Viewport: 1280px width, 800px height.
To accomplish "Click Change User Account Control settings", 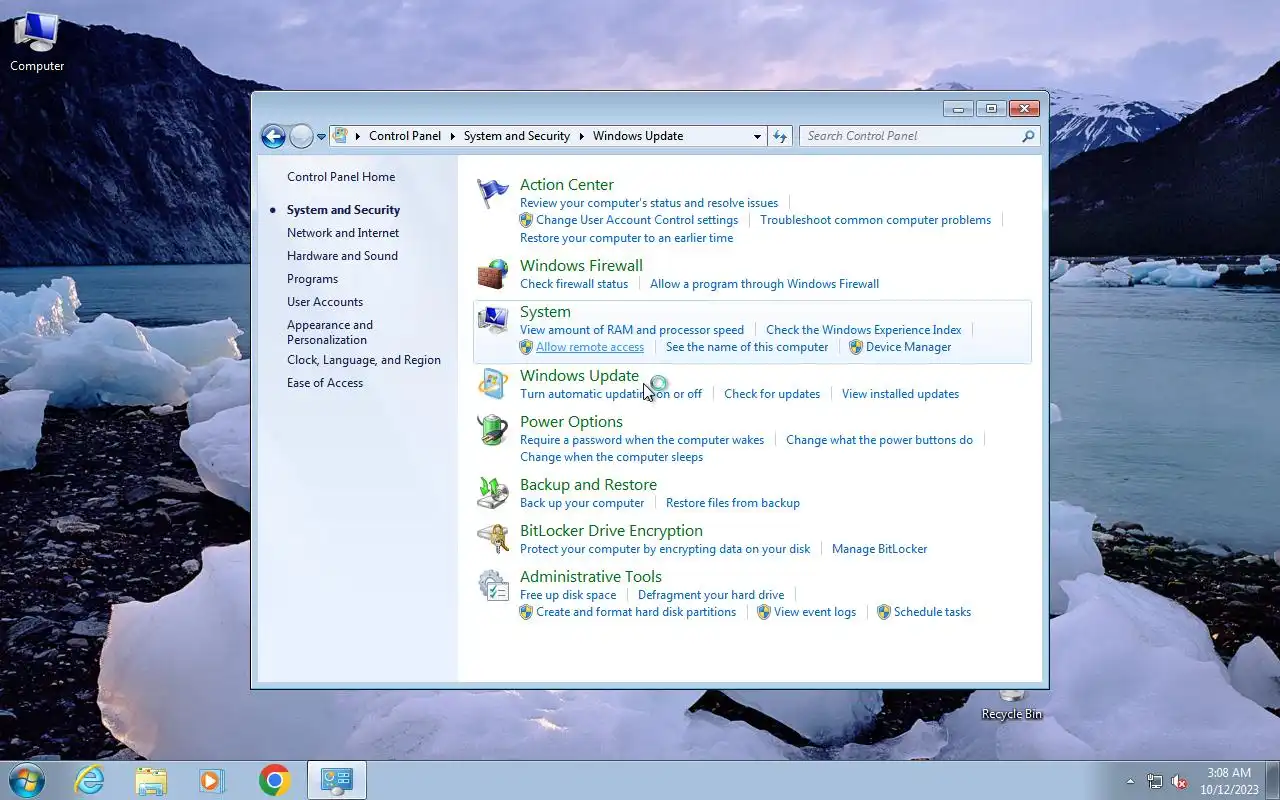I will click(x=637, y=220).
